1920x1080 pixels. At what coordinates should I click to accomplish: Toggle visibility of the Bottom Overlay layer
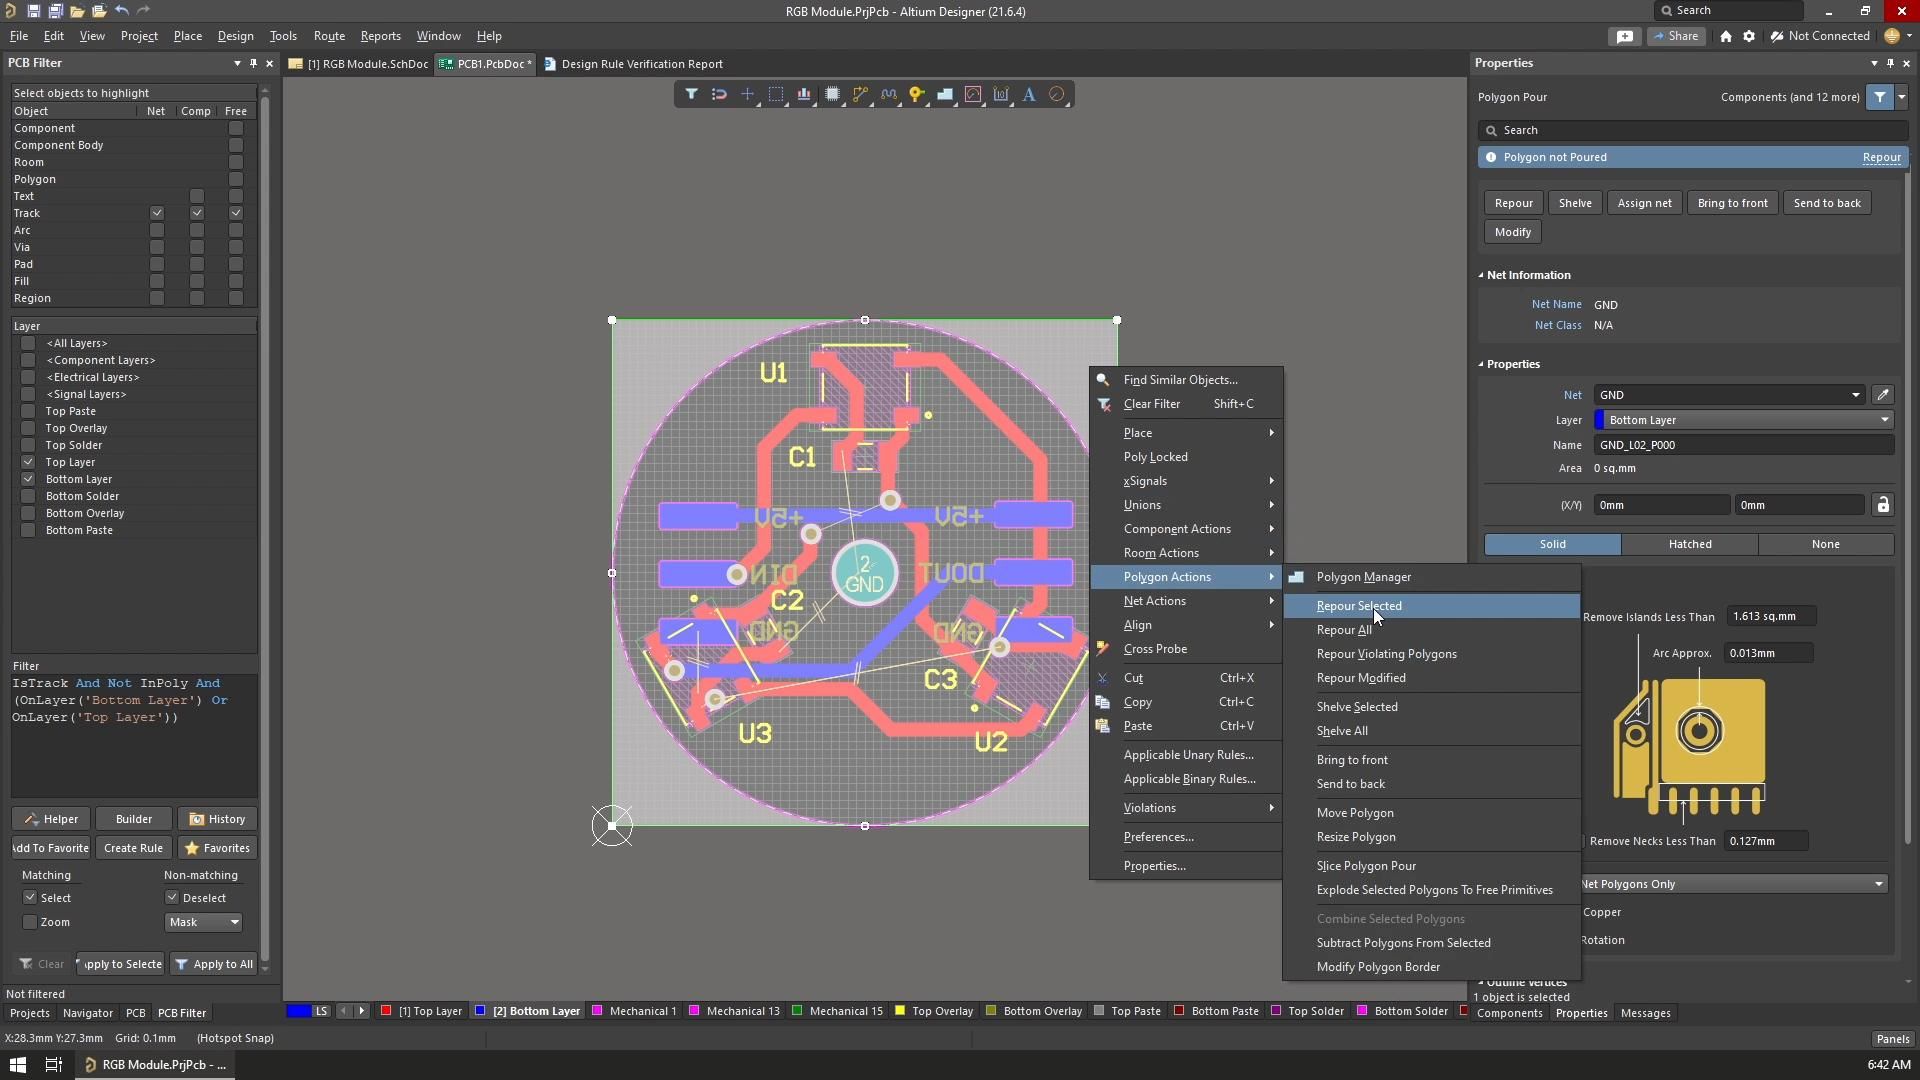coord(28,513)
